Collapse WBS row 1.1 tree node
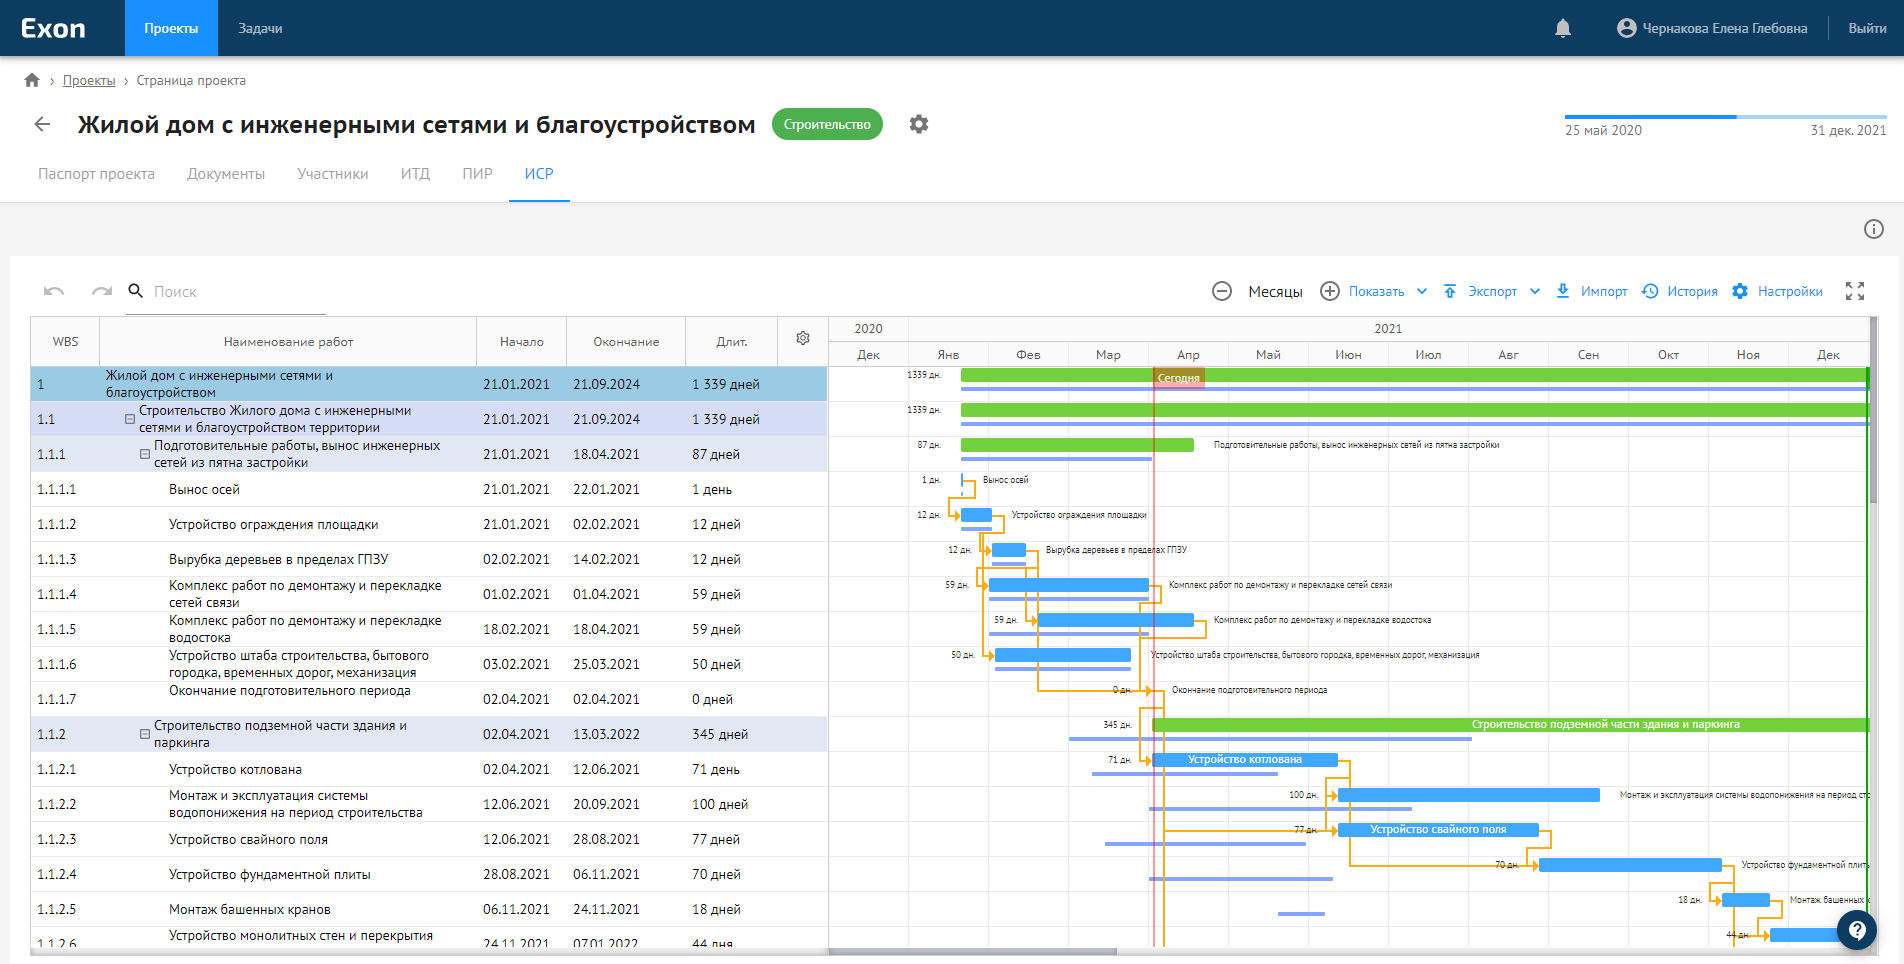The image size is (1904, 964). point(130,419)
